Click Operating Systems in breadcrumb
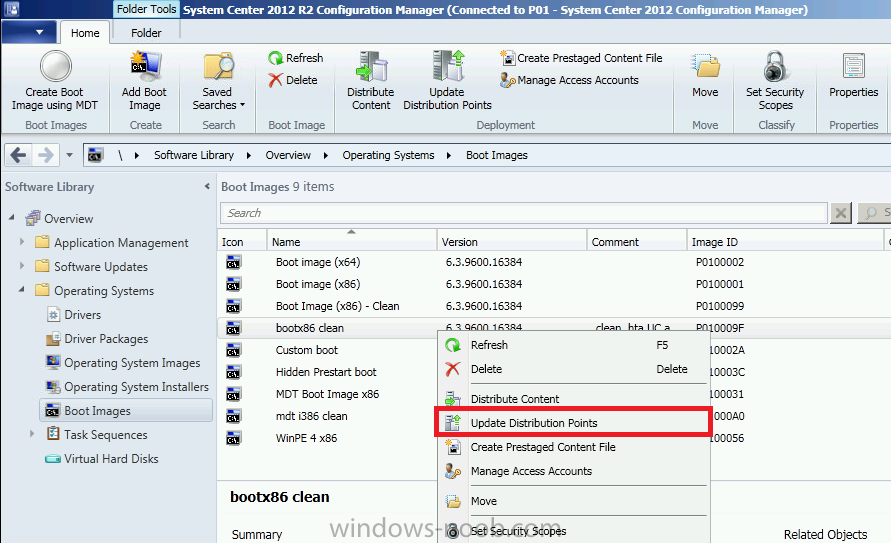This screenshot has height=543, width=891. pos(388,155)
